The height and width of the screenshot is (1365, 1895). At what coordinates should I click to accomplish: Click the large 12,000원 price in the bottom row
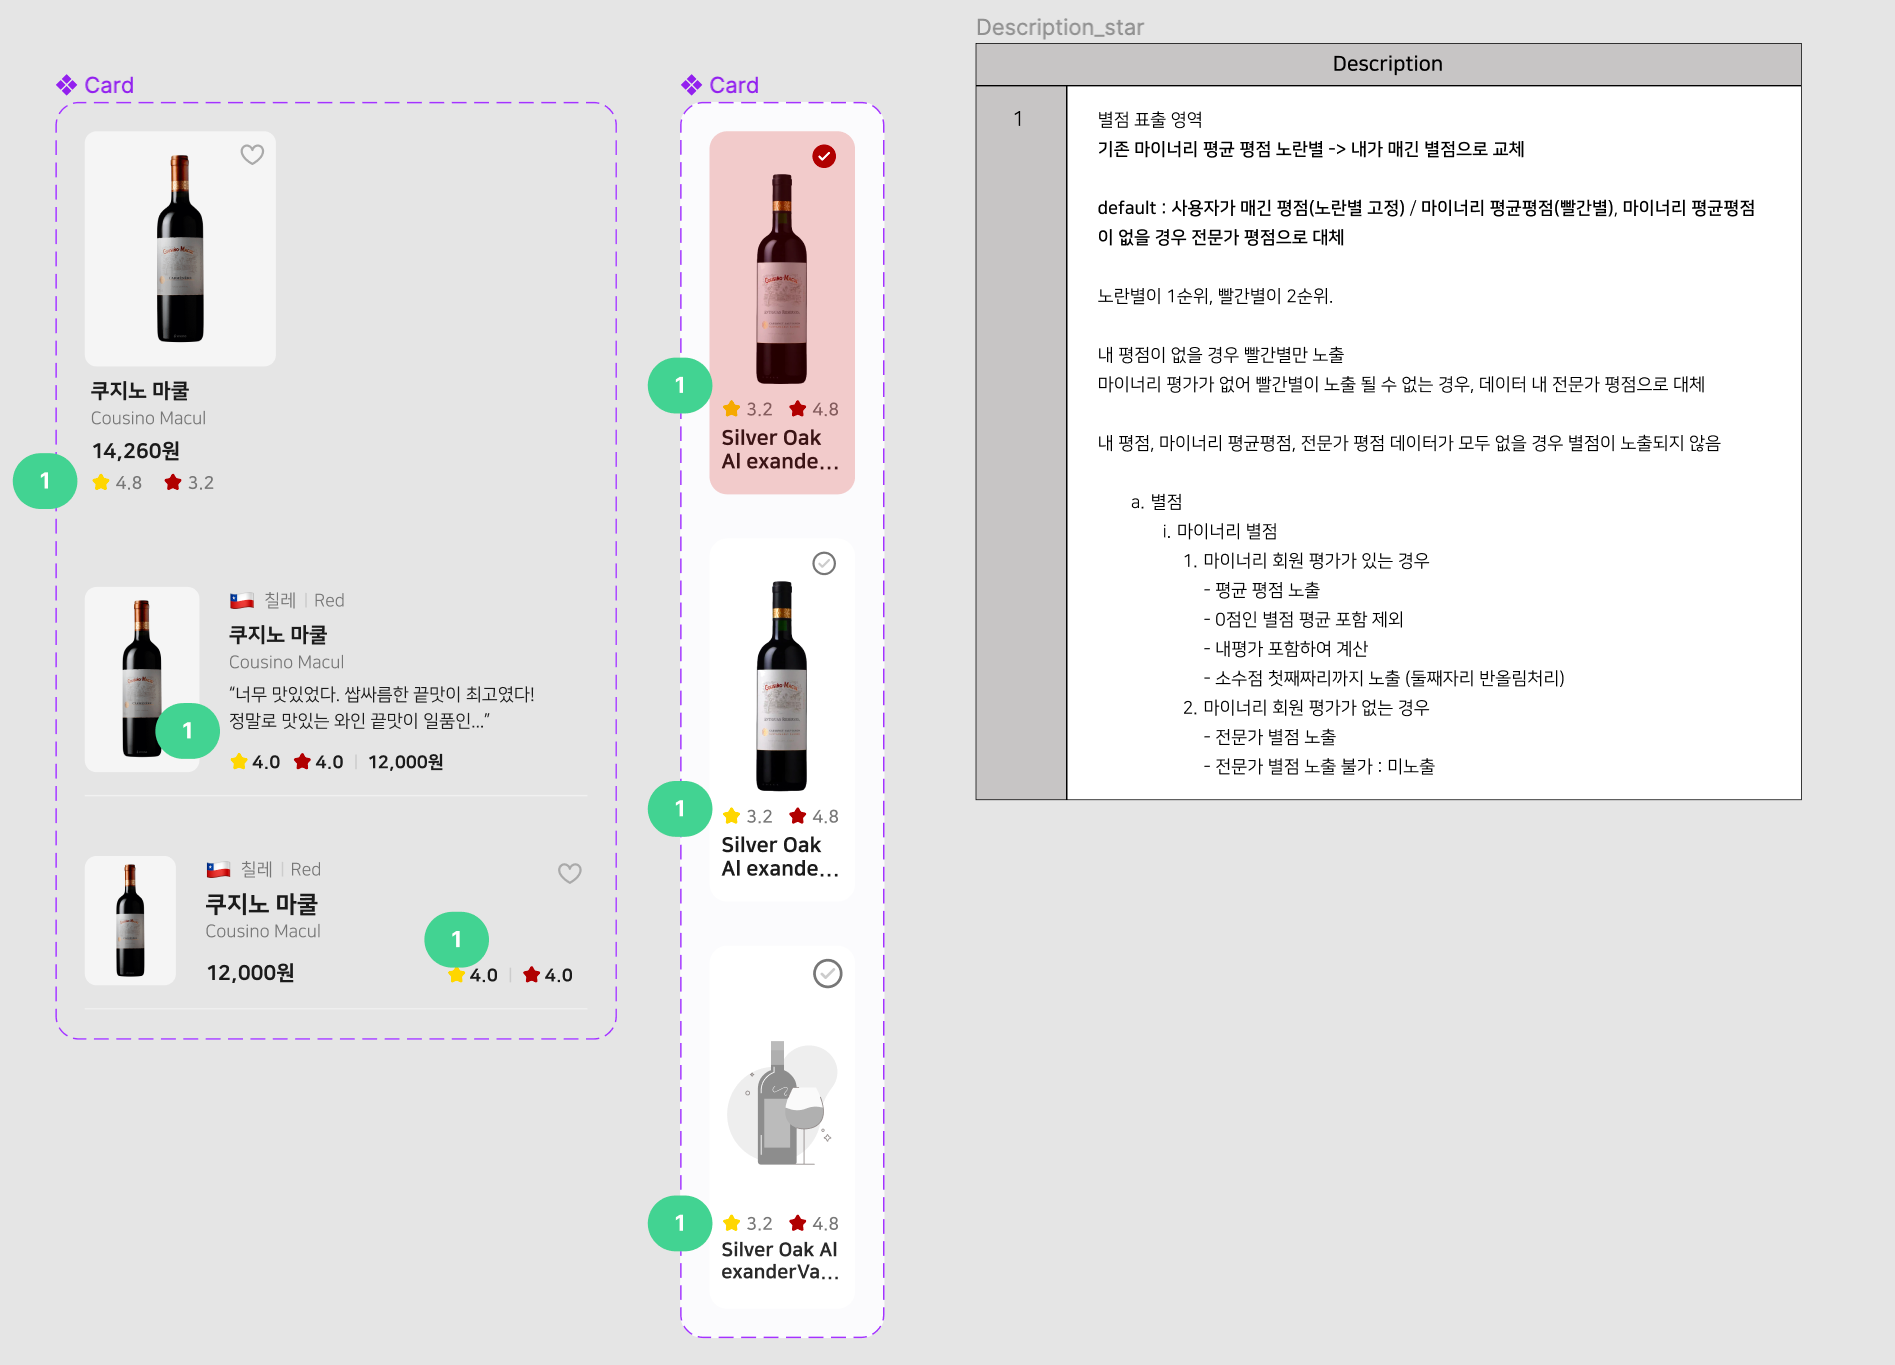250,972
